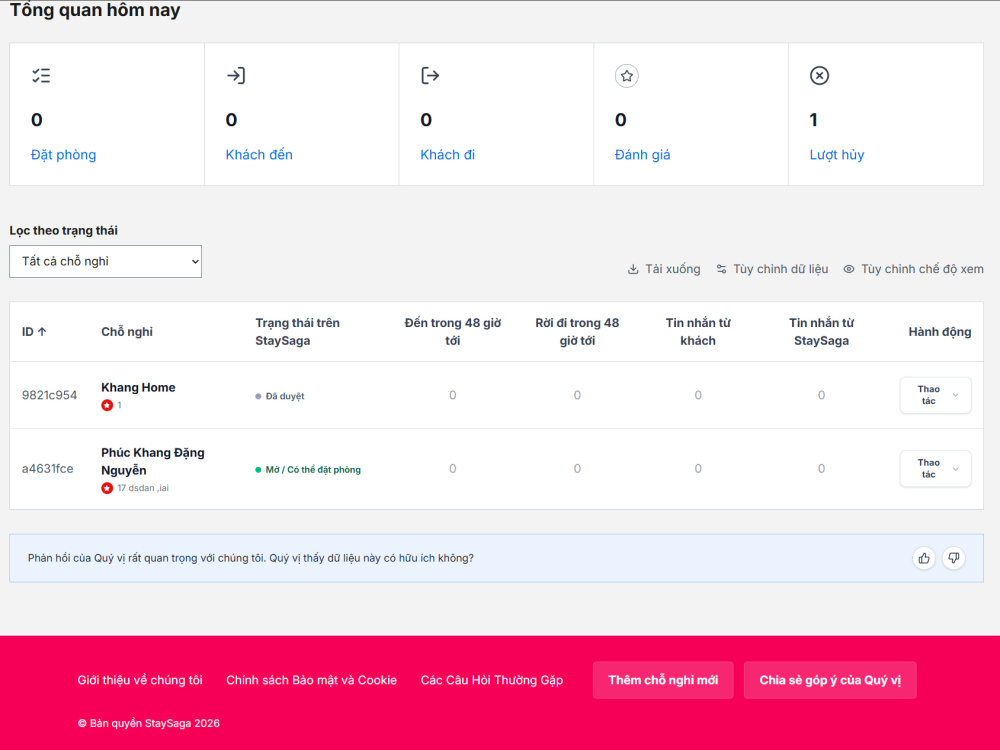Viewport: 1000px width, 750px height.
Task: Click the reviews star icon
Action: (627, 76)
